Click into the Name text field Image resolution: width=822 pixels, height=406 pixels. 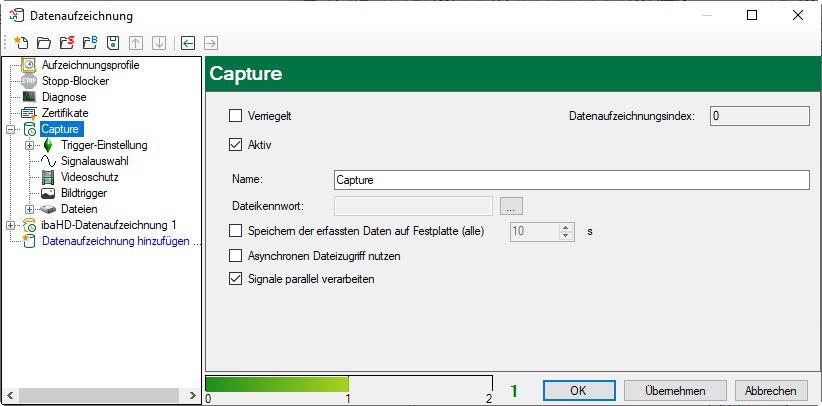(x=570, y=180)
